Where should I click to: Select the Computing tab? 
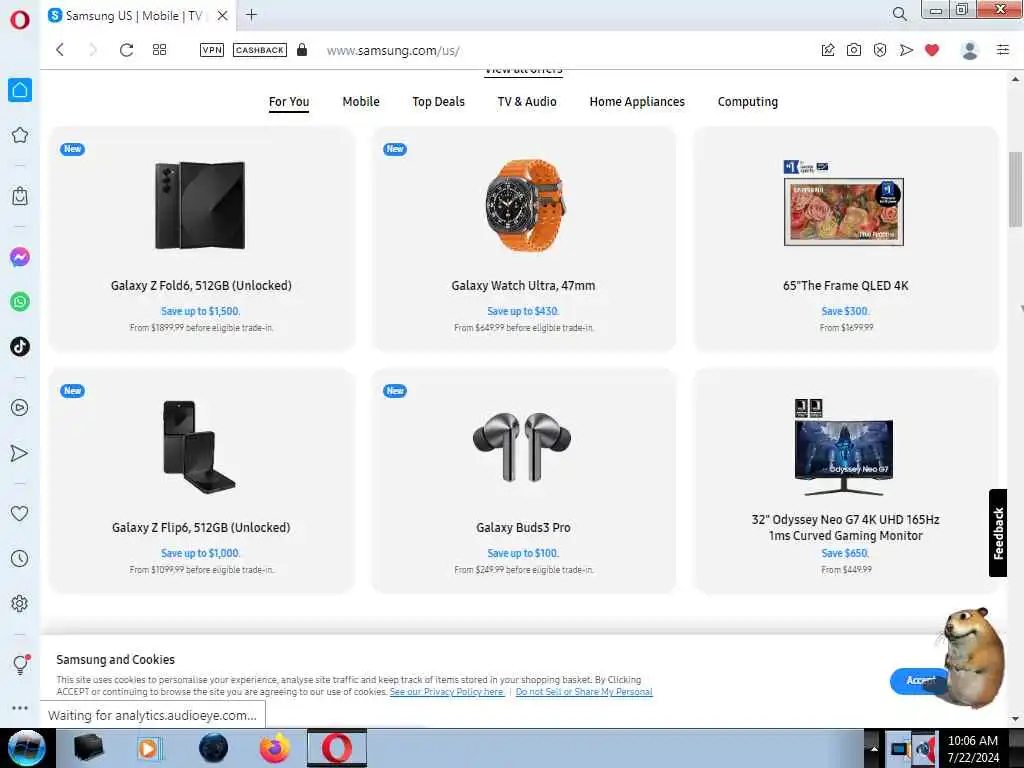coord(748,102)
